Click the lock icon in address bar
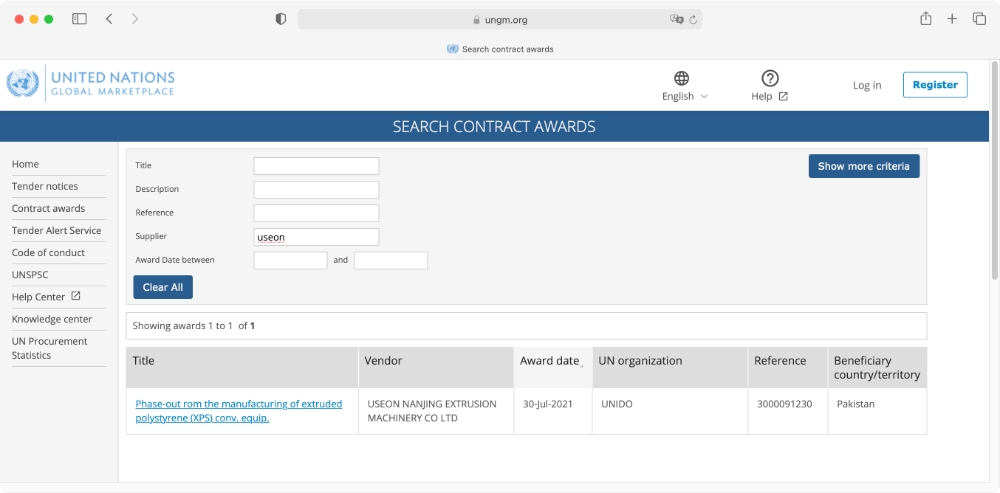The width and height of the screenshot is (1000, 493). pyautogui.click(x=476, y=20)
